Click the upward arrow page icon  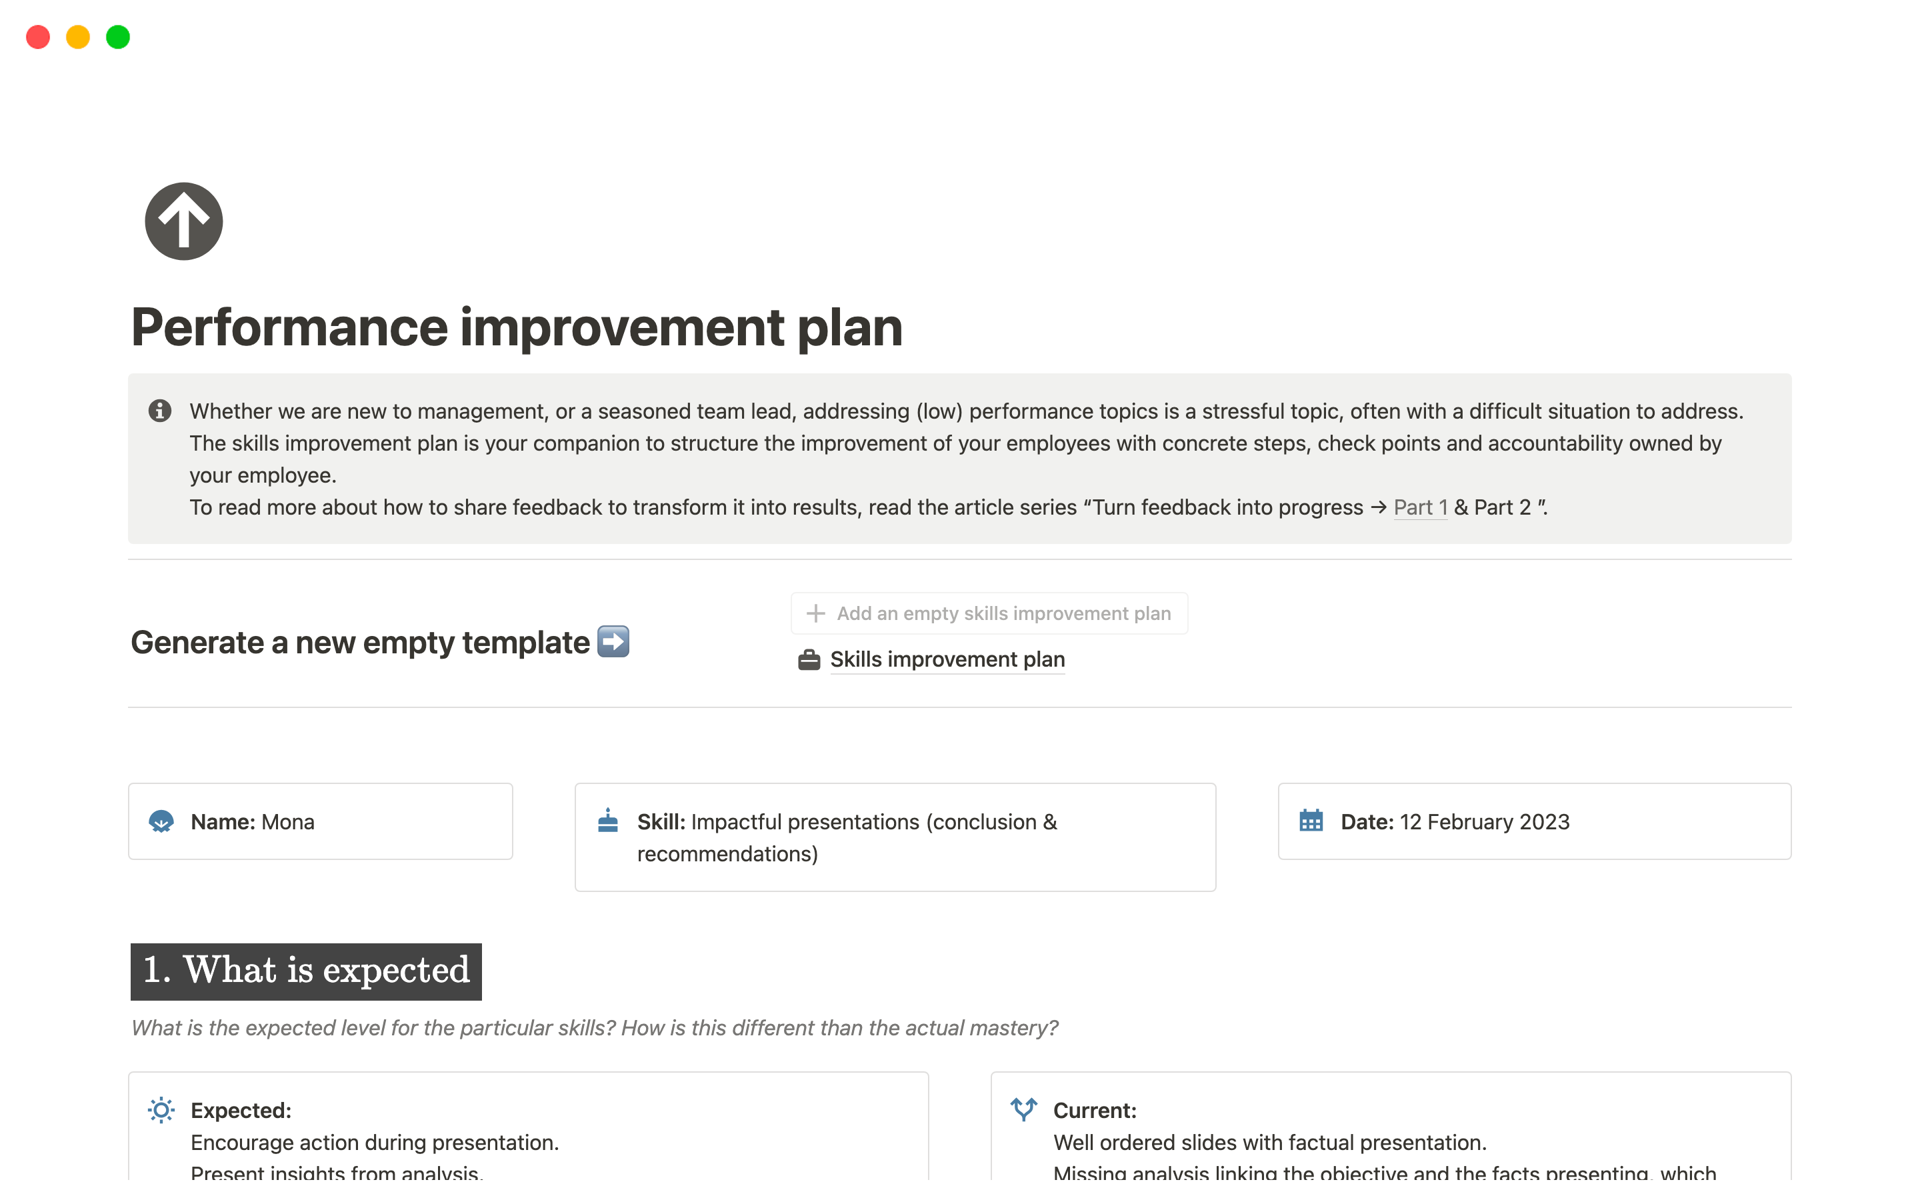click(x=183, y=221)
